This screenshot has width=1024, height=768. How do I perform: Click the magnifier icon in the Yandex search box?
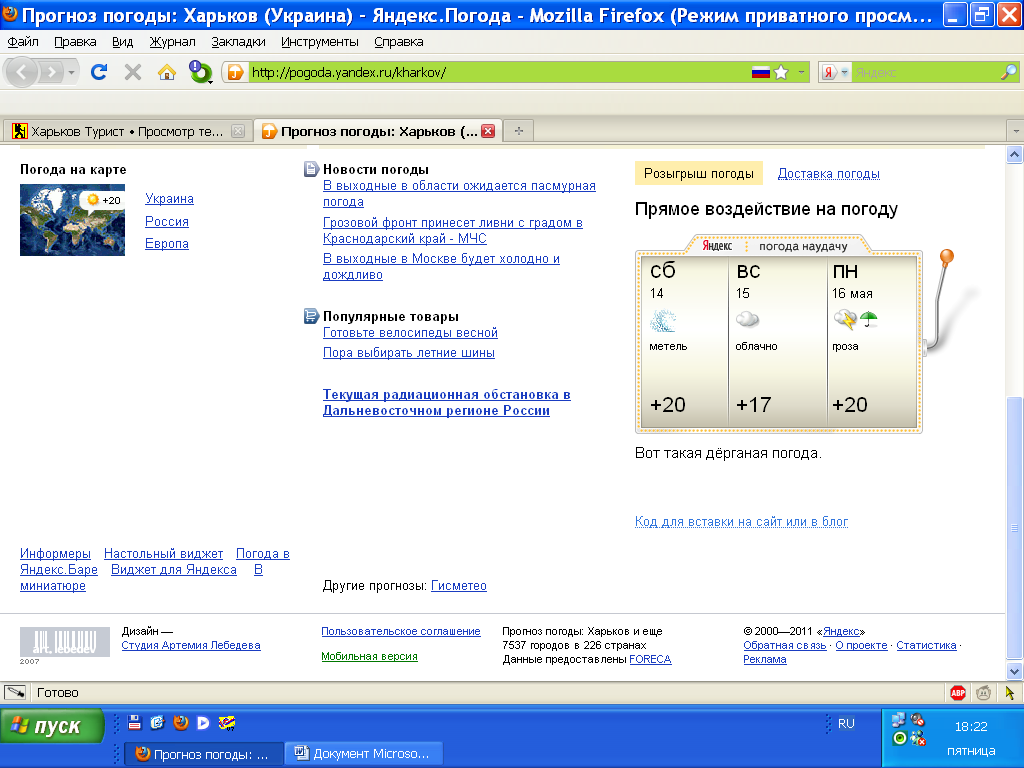pyautogui.click(x=1009, y=72)
